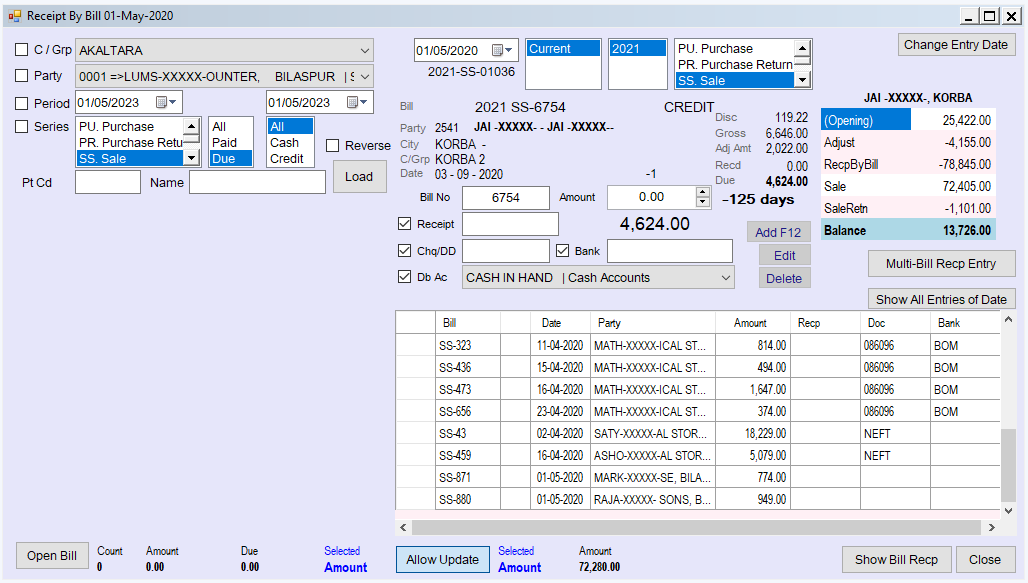The image size is (1028, 583).
Task: Uncheck the Chq/DD checkbox
Action: point(405,251)
